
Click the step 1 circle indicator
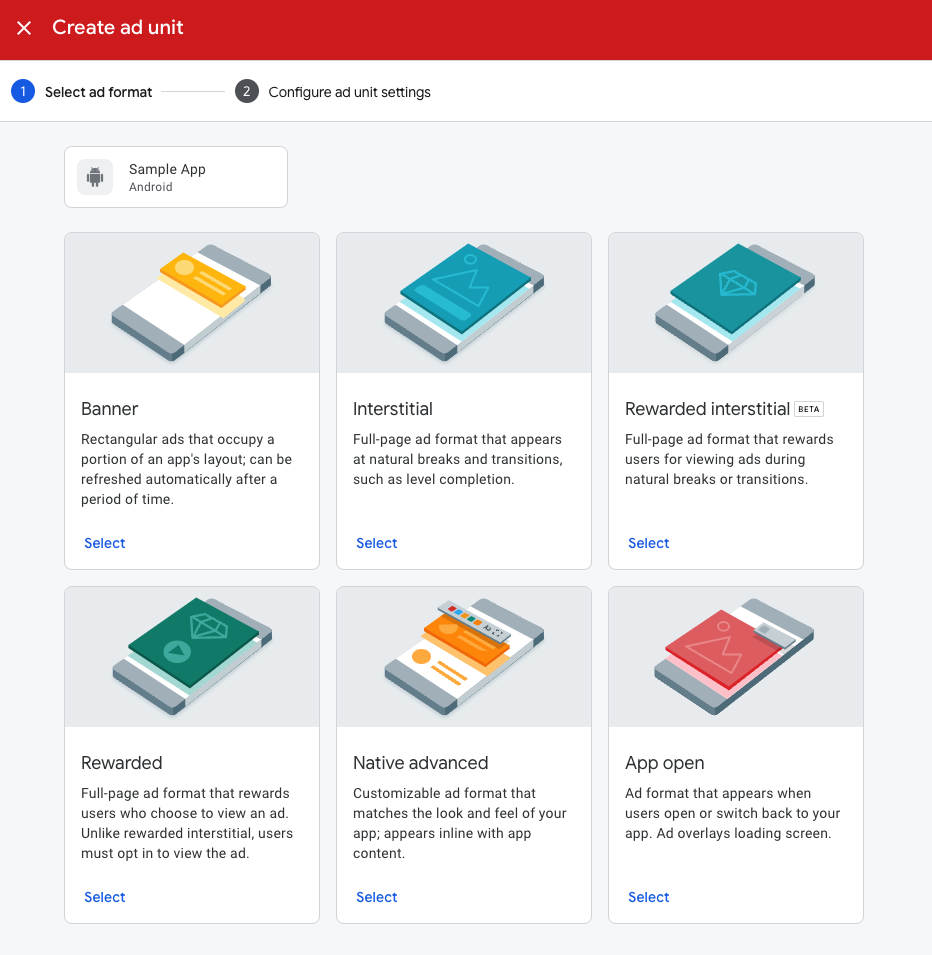22,91
